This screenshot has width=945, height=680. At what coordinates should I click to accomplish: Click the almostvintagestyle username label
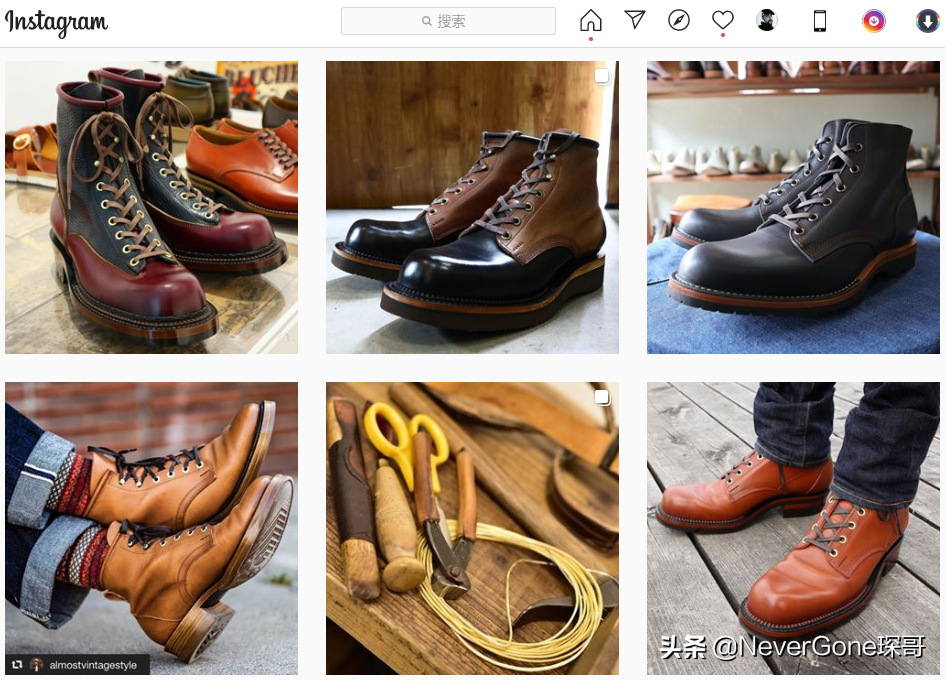tap(93, 665)
